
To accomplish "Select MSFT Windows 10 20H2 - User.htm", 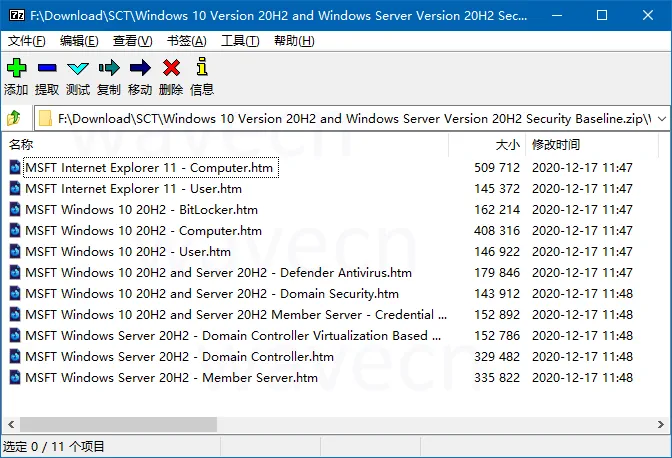I will [128, 251].
